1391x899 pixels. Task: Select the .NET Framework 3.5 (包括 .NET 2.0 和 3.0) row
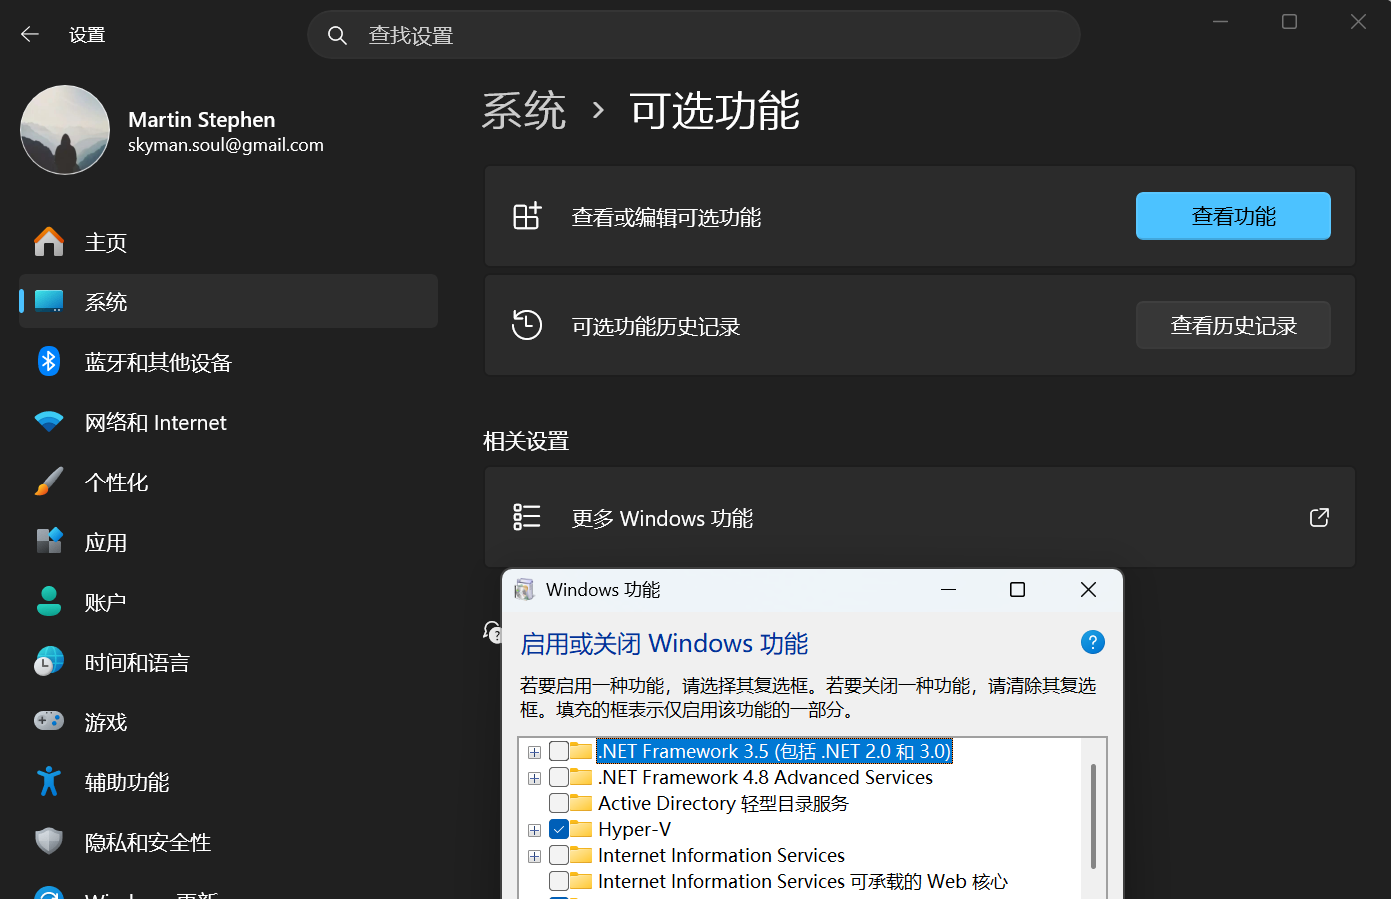point(775,751)
